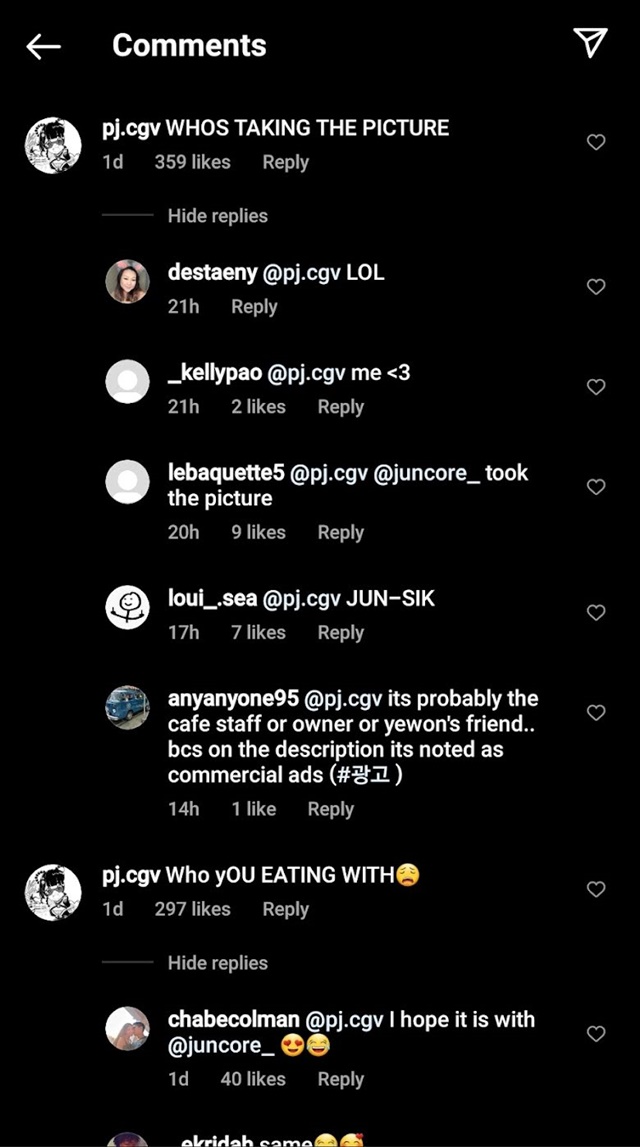Image resolution: width=640 pixels, height=1147 pixels.
Task: Hide replies under Who yOU EATING WITH
Action: click(x=217, y=963)
